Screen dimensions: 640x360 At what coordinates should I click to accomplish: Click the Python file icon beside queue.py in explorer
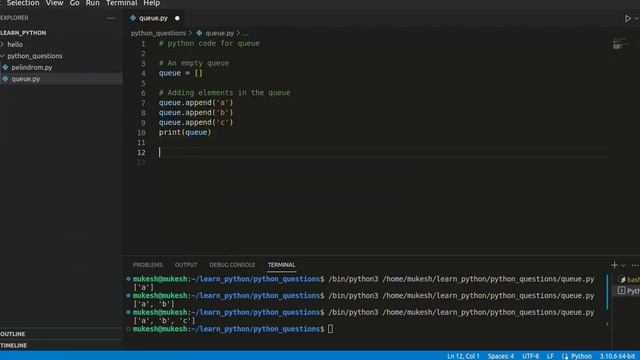[x=5, y=79]
